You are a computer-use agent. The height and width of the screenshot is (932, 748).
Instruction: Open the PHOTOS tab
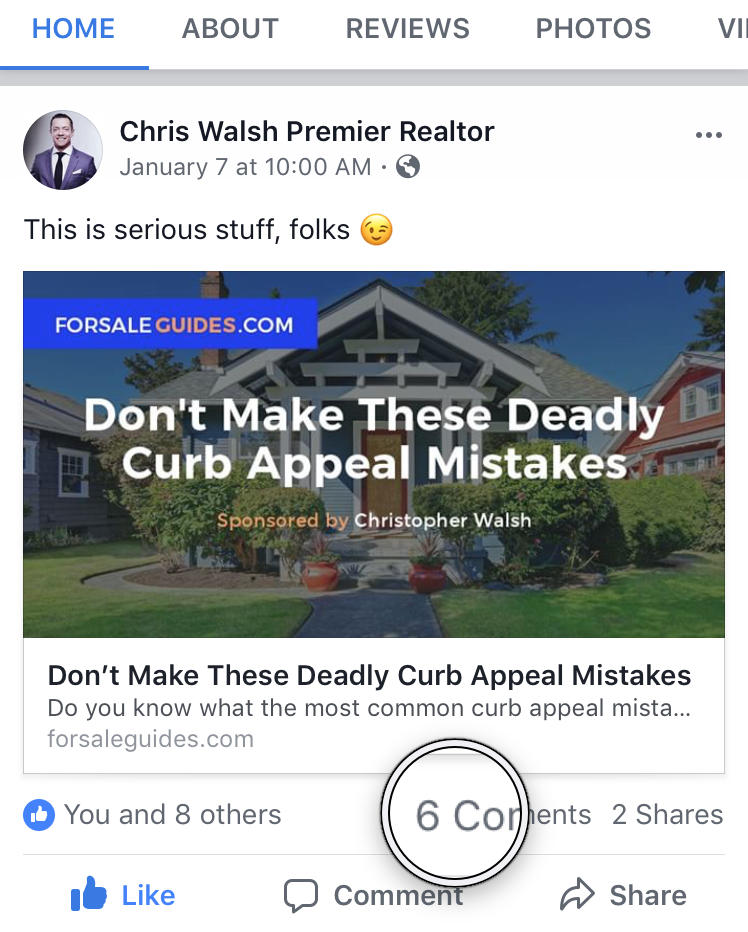[593, 29]
